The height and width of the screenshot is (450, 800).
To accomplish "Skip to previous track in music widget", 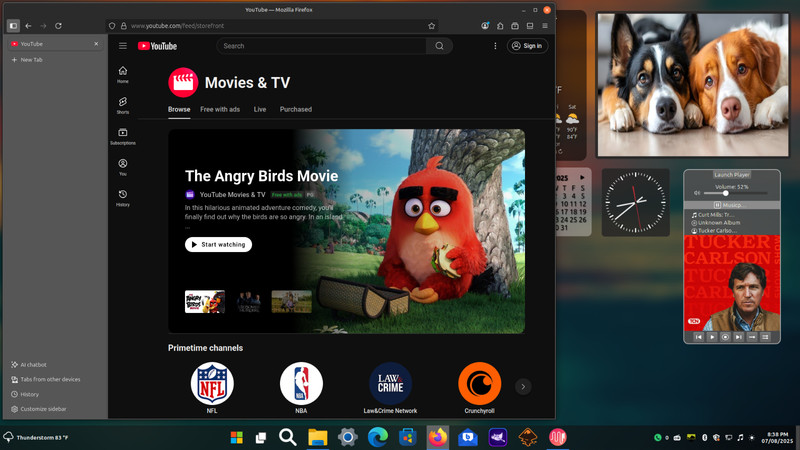I will pyautogui.click(x=698, y=337).
